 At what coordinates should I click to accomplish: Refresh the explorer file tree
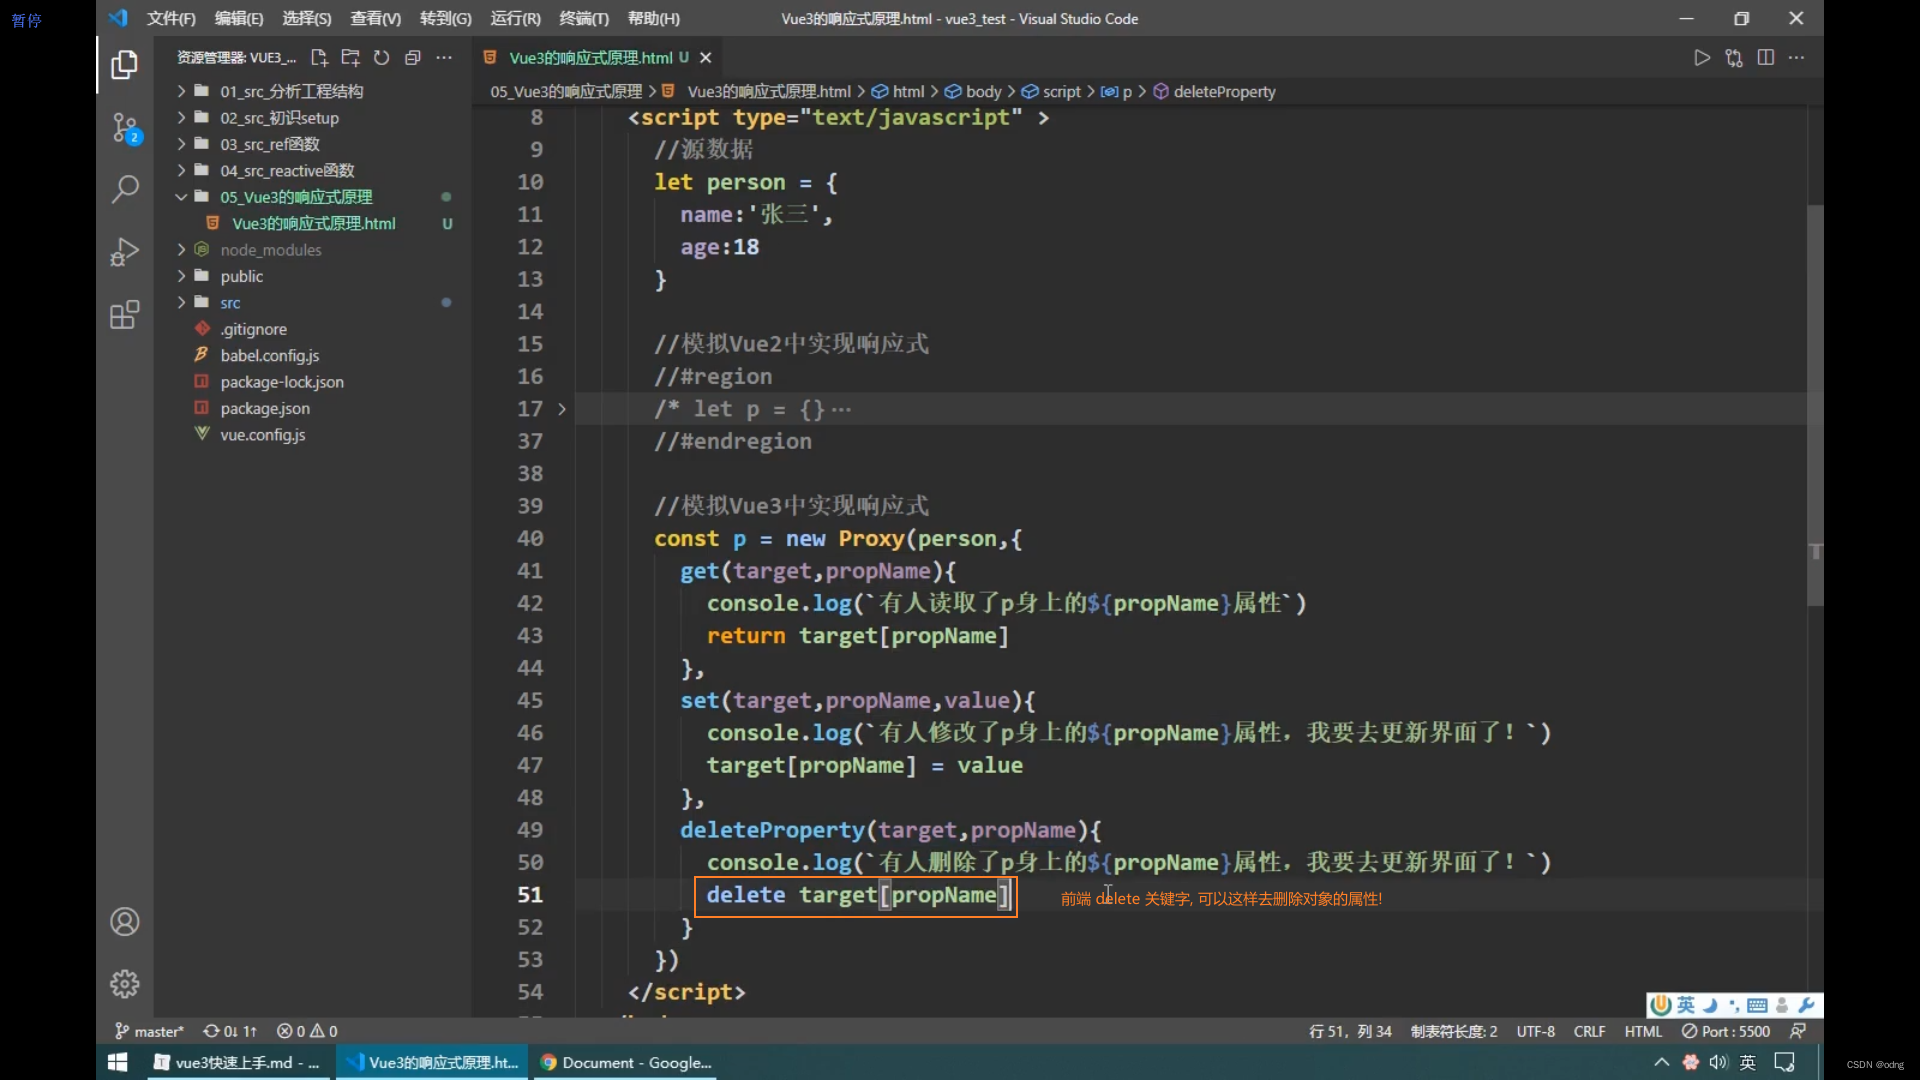coord(381,57)
